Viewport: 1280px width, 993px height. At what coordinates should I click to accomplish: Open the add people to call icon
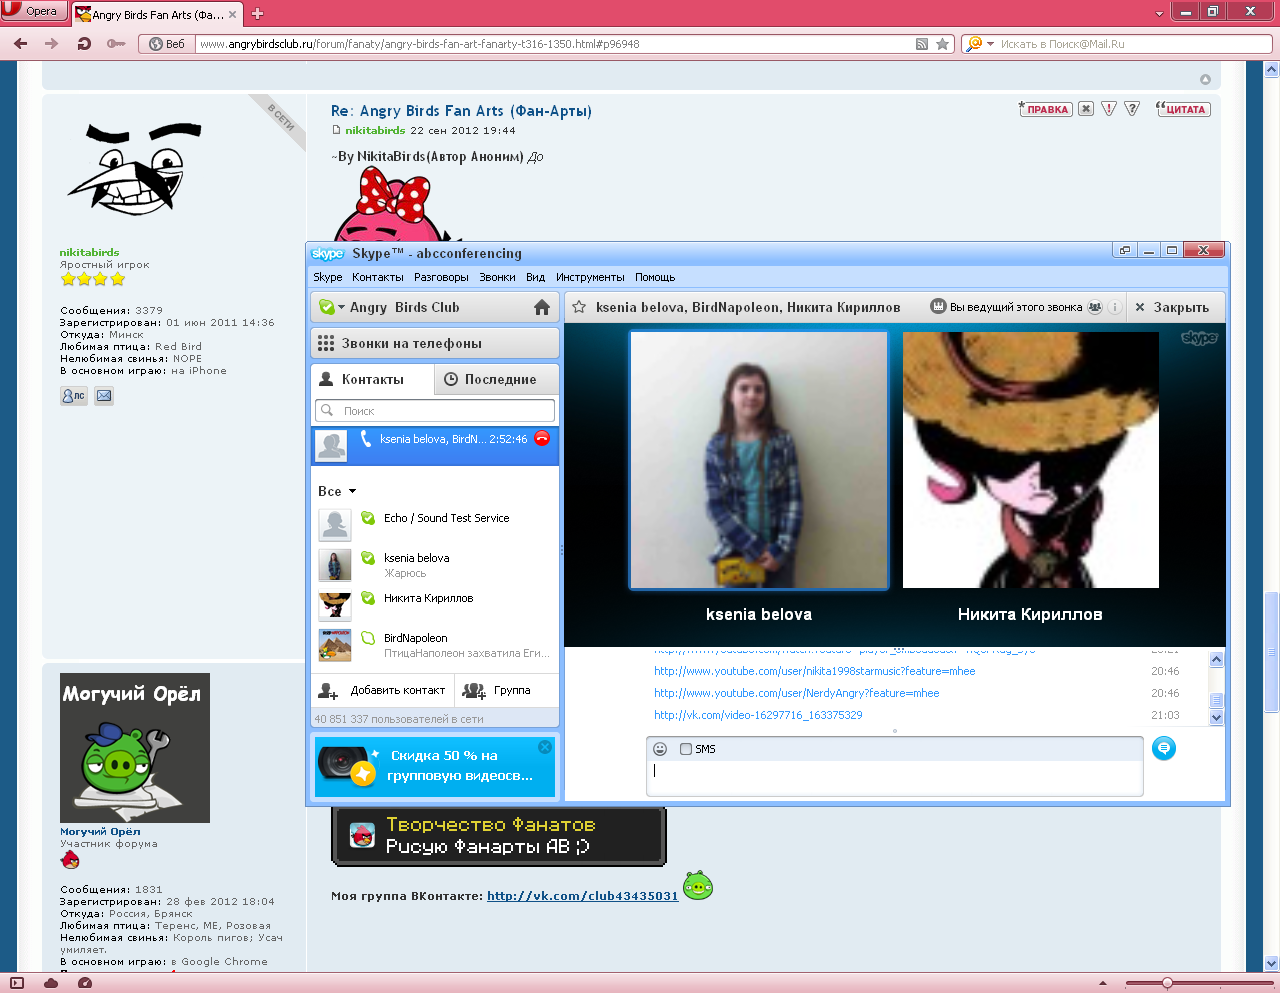(1095, 307)
